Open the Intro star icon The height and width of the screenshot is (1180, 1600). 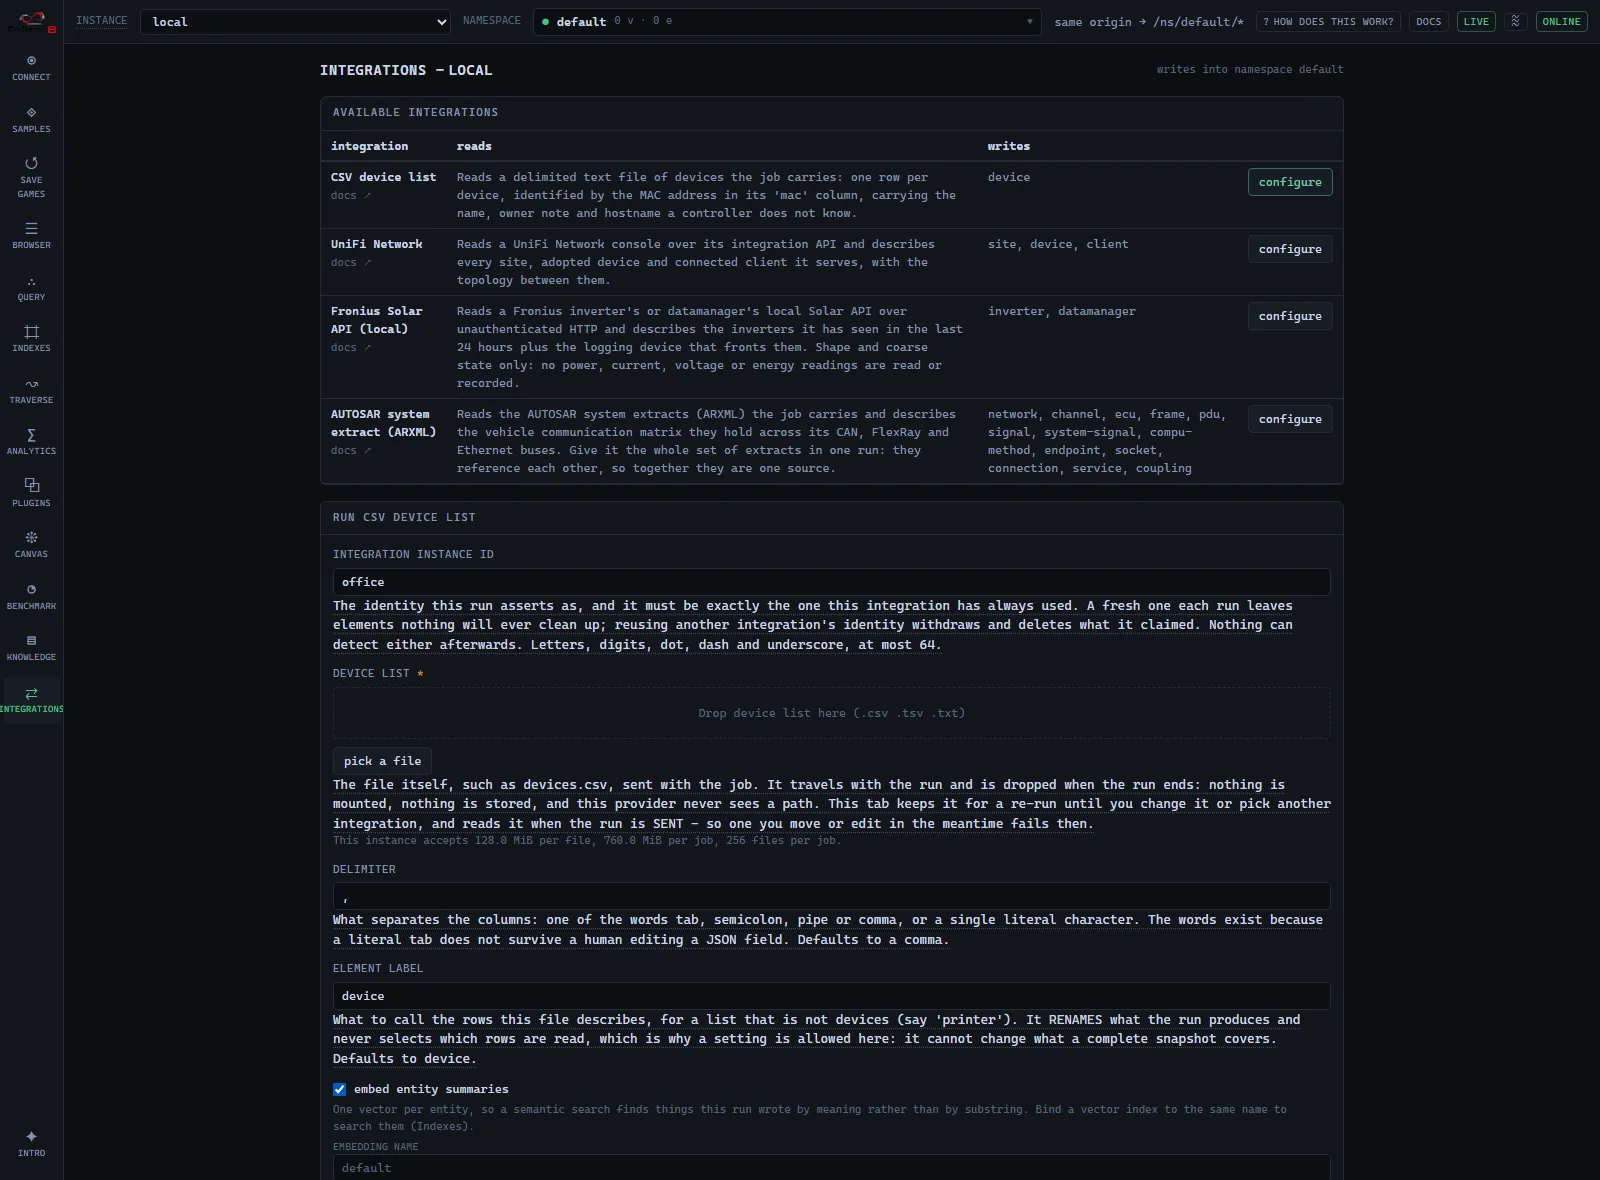tap(31, 1143)
